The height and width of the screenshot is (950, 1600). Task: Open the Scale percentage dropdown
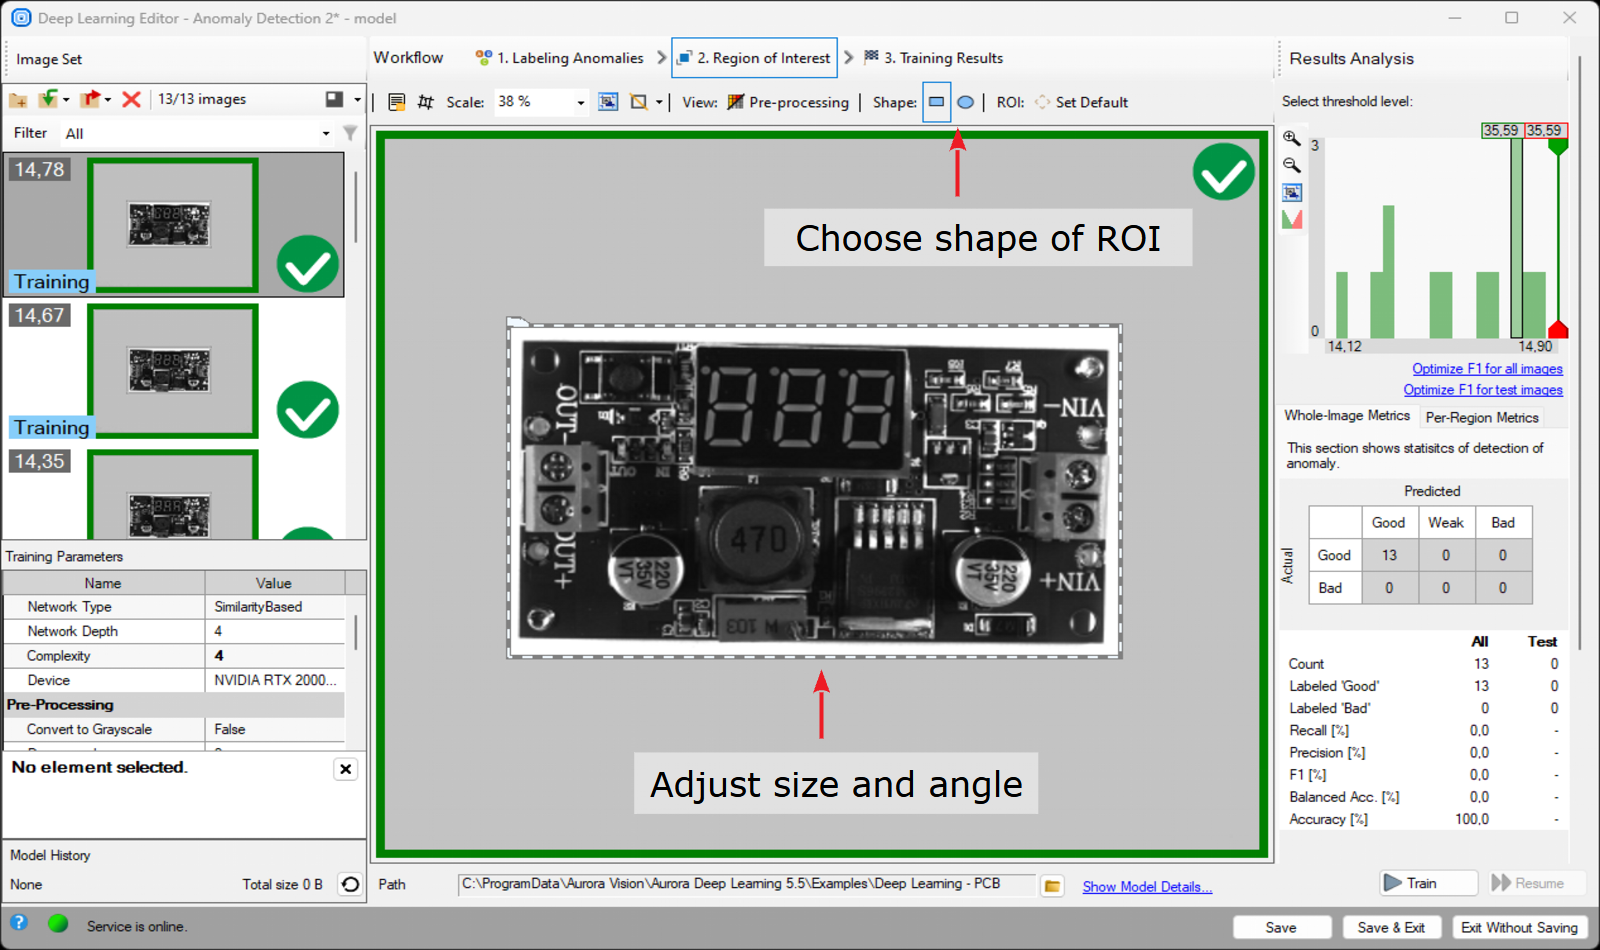click(580, 103)
